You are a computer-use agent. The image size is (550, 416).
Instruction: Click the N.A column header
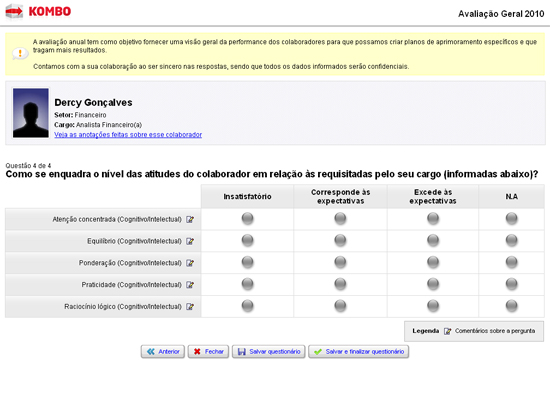pos(511,196)
